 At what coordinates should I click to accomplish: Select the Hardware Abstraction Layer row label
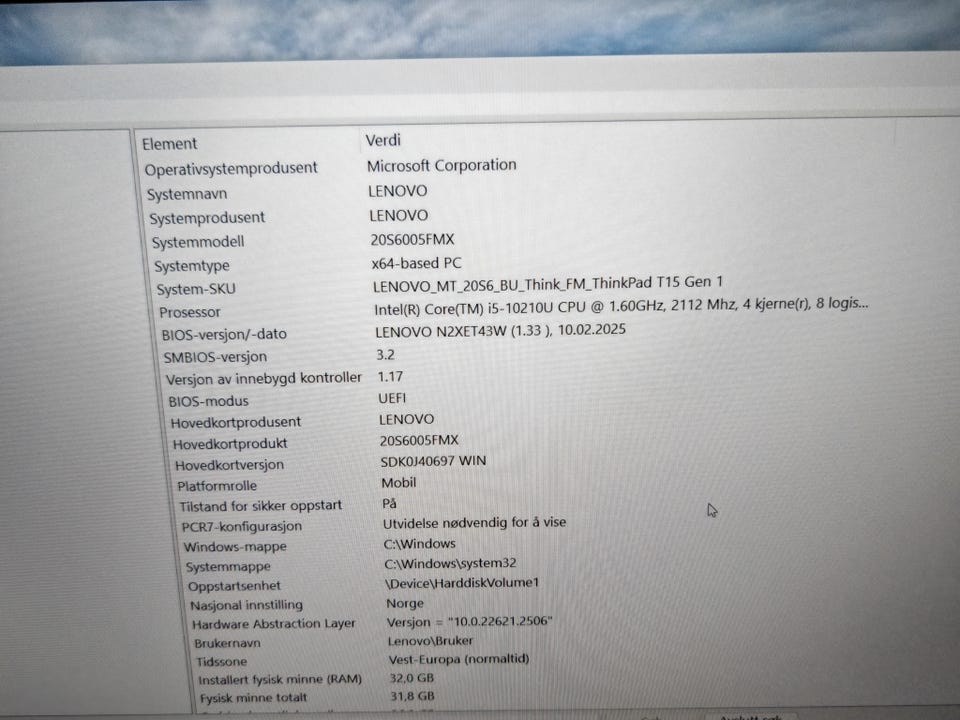274,624
